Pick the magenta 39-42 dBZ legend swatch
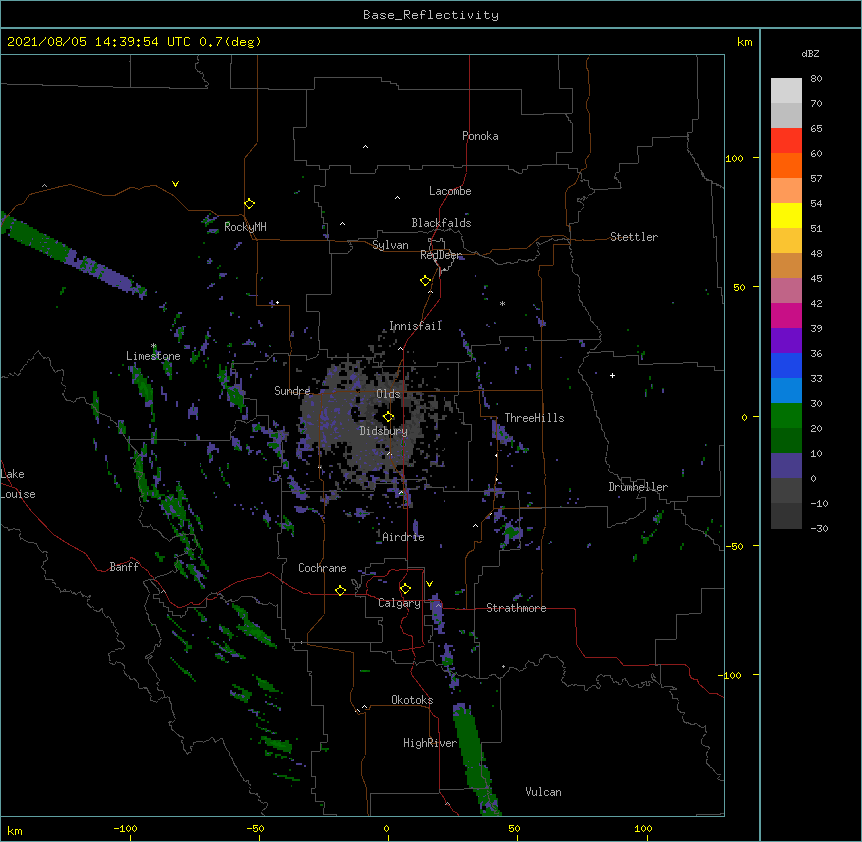 coord(786,315)
